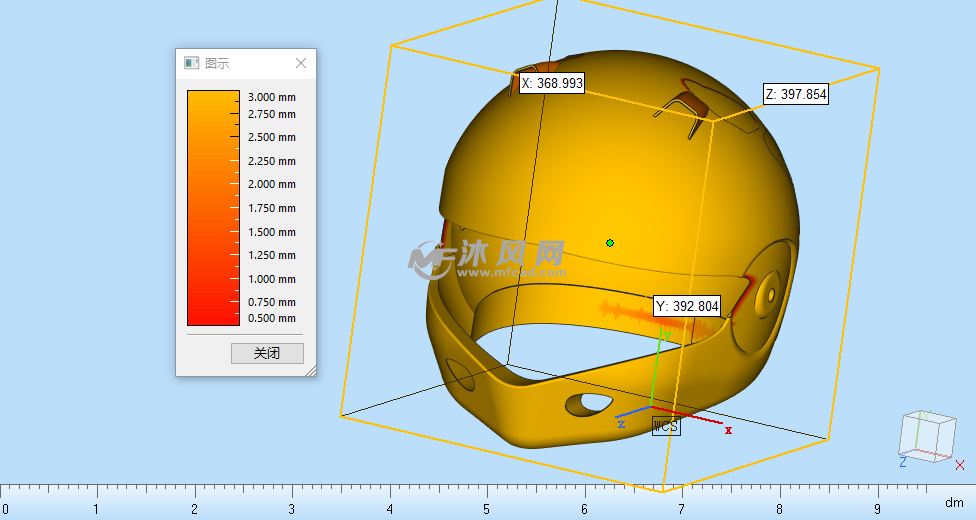The image size is (976, 520).
Task: Click the 1.750 mm legend value
Action: tap(272, 208)
